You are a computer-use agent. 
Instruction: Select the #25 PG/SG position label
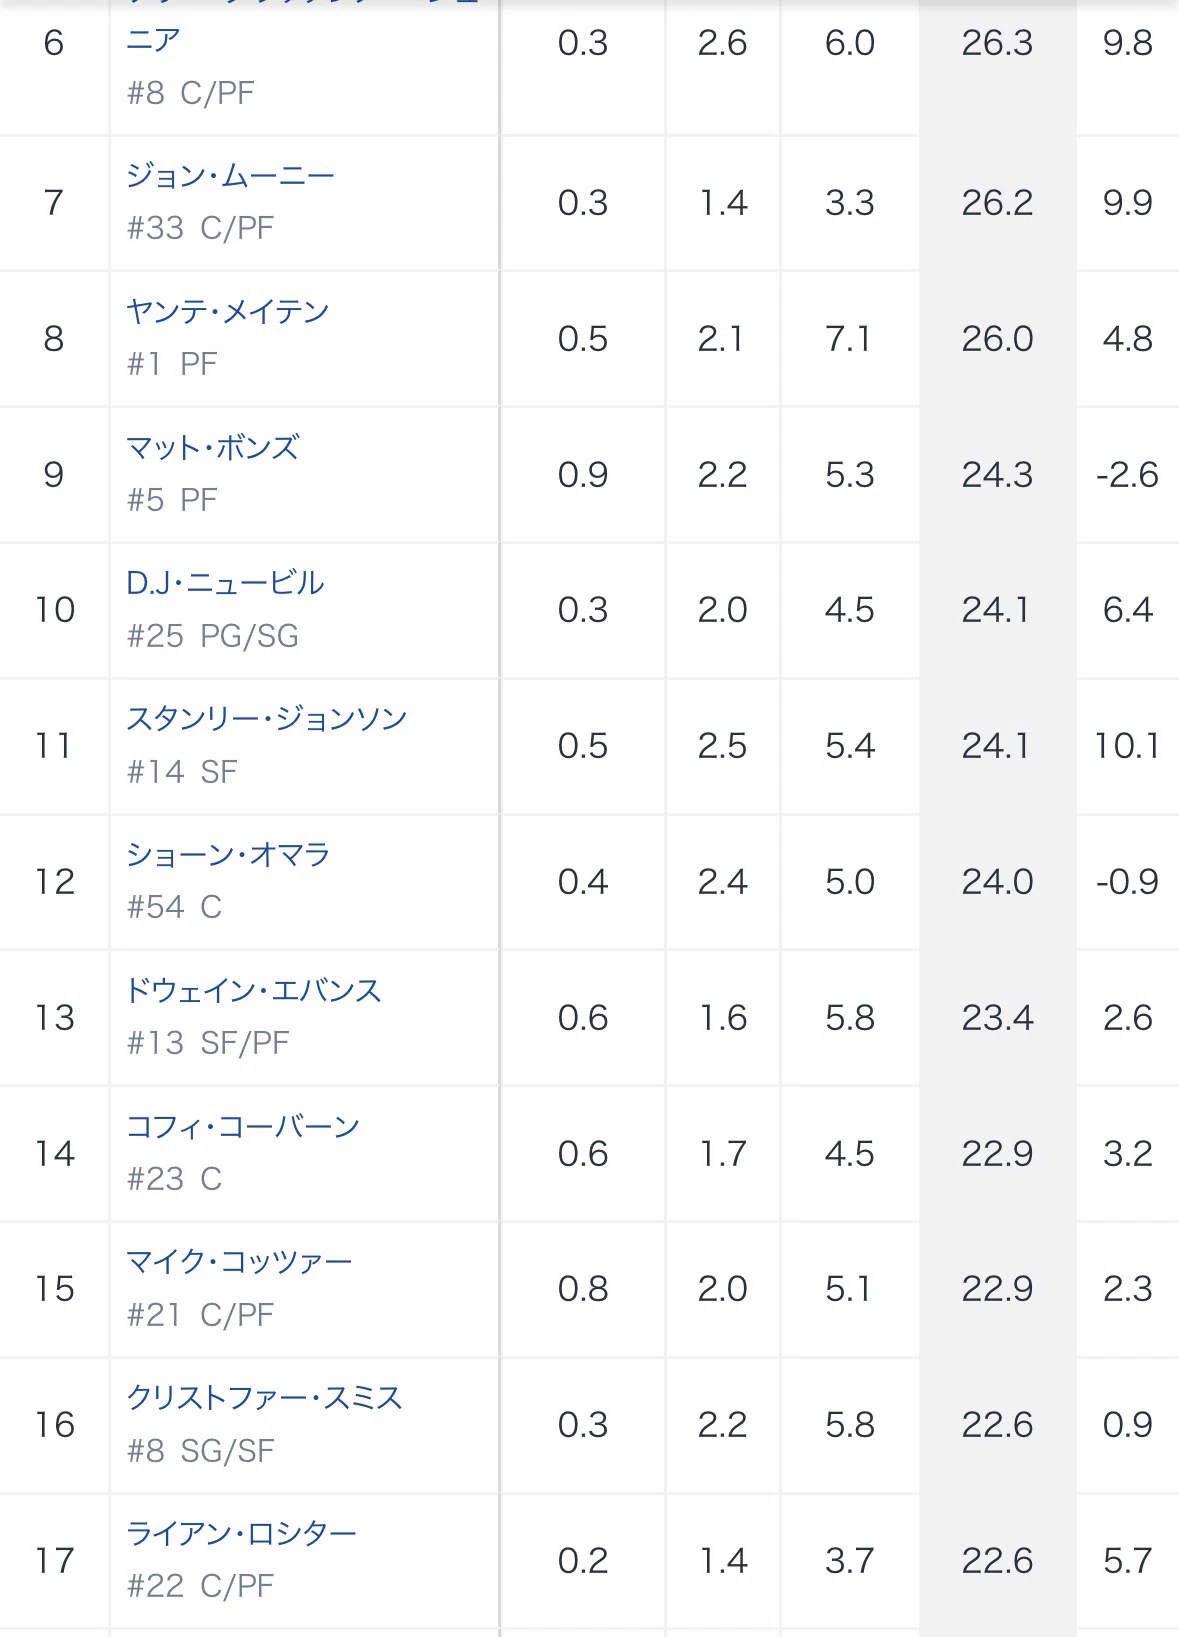coord(213,636)
